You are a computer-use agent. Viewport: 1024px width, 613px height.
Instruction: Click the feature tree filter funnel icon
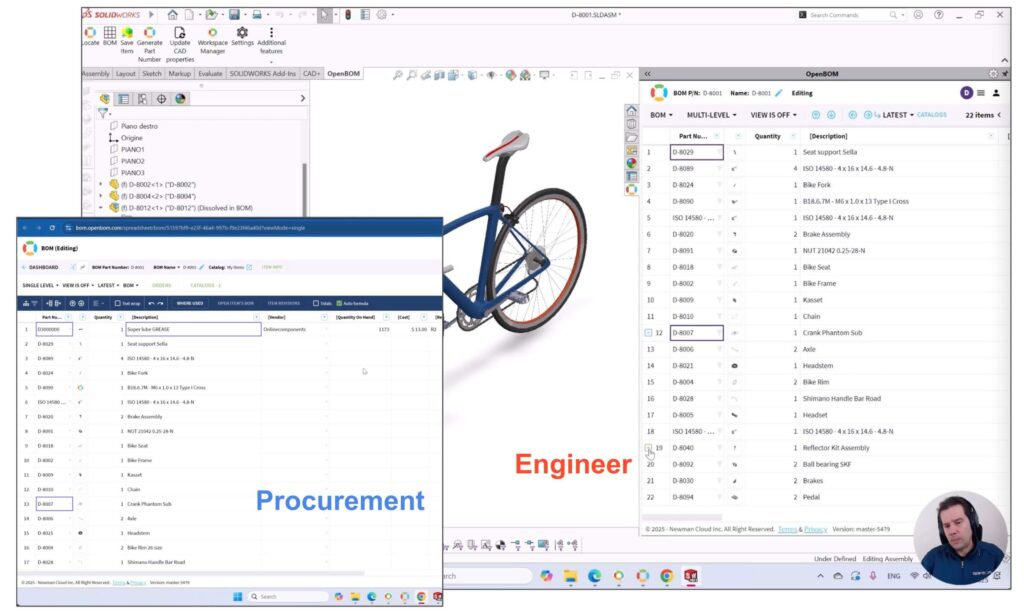(x=103, y=113)
